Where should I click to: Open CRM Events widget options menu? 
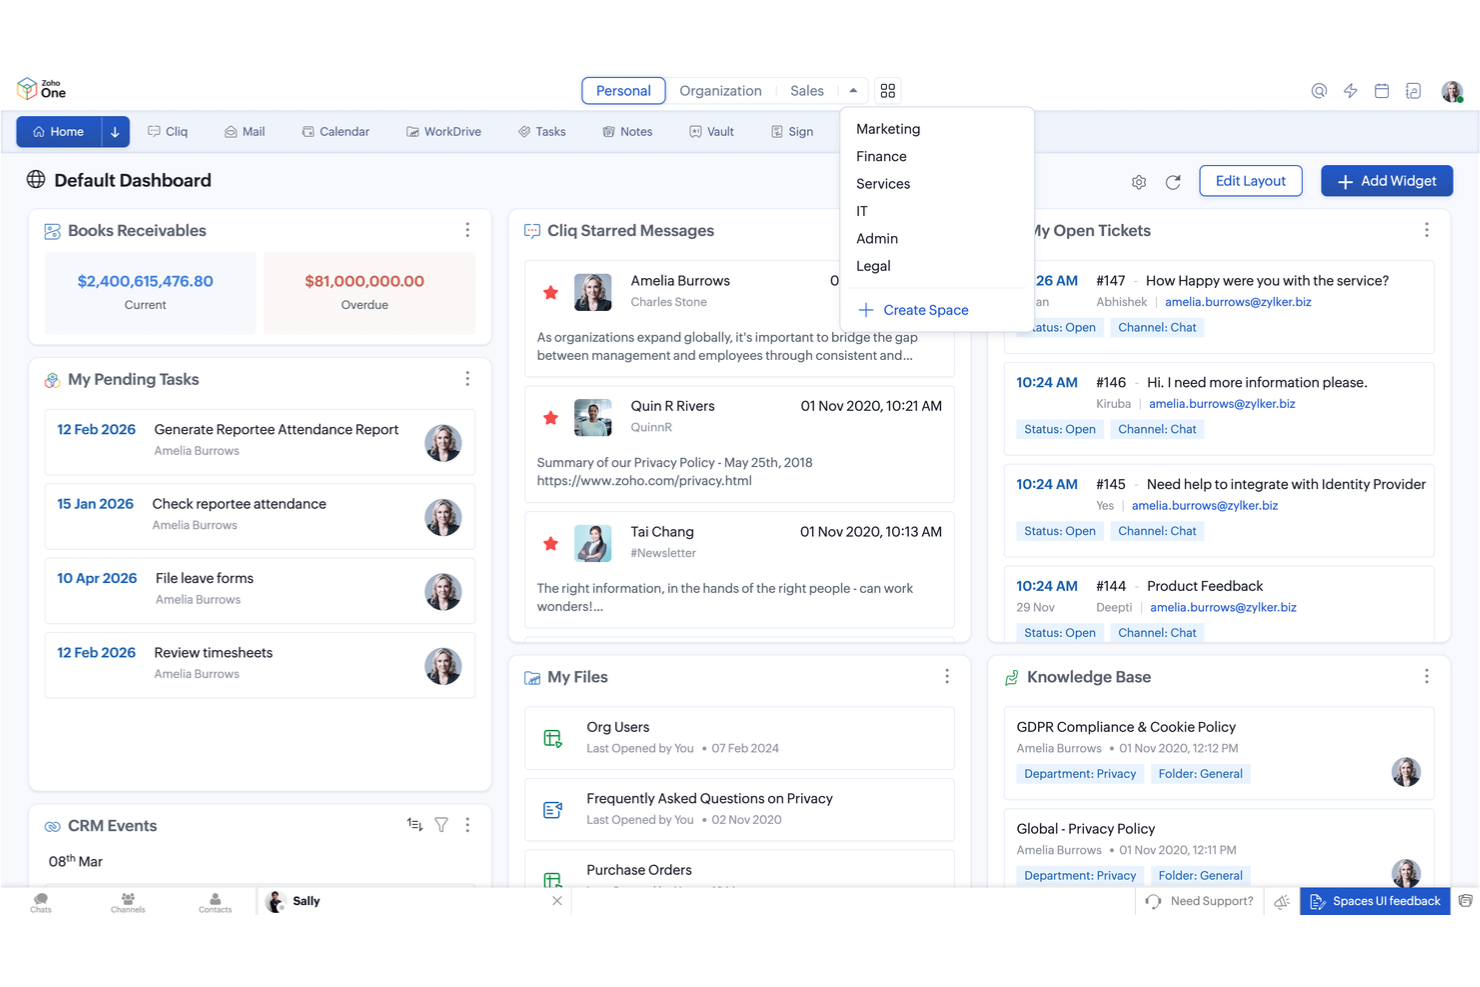click(467, 825)
